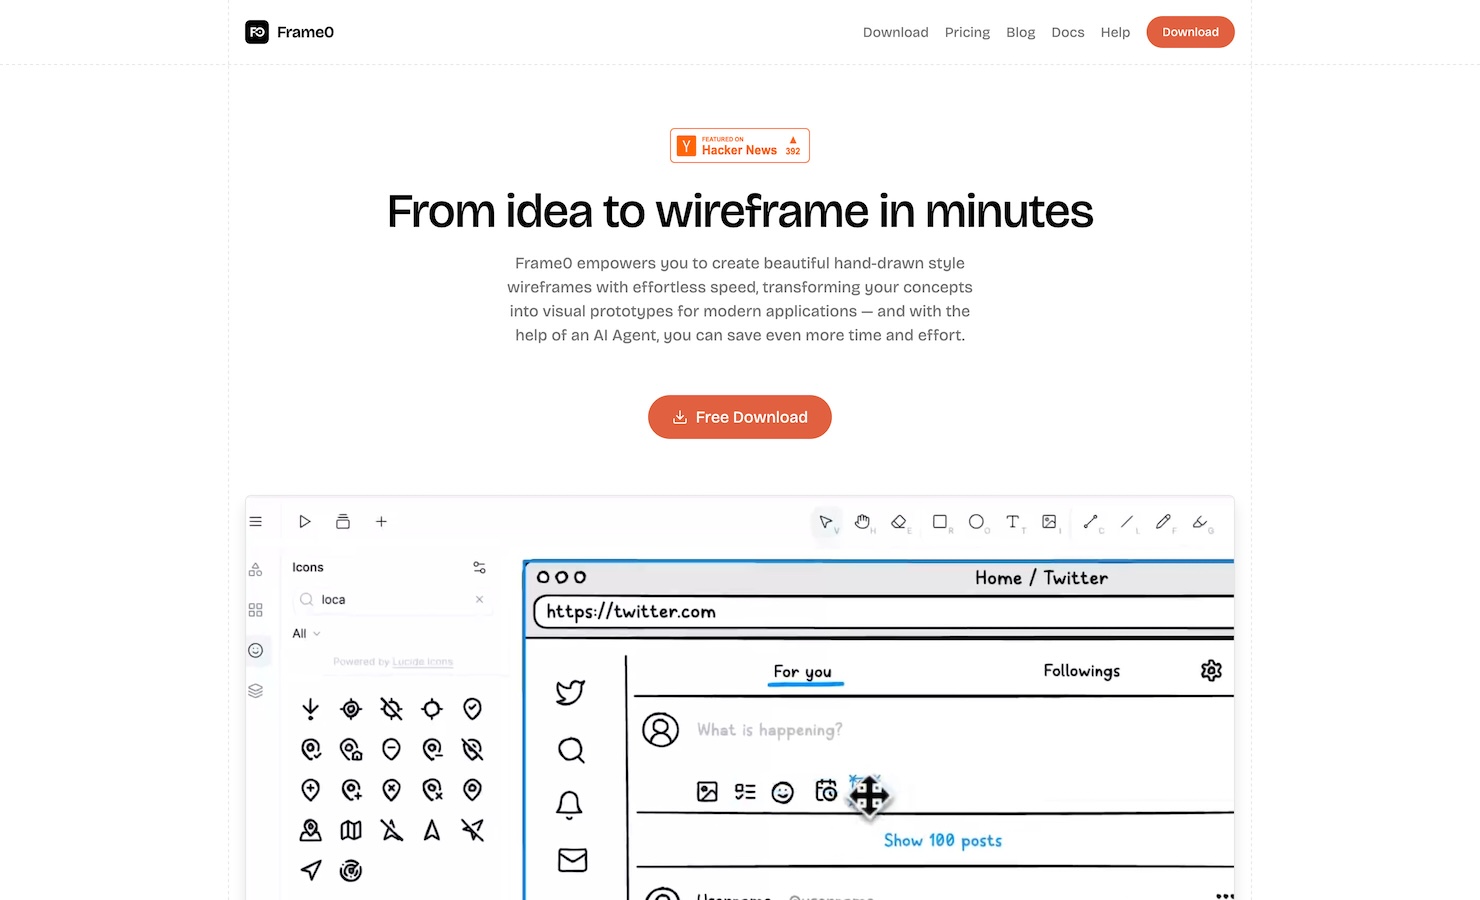Open the hamburger menu in editor
1480x900 pixels.
(x=256, y=521)
